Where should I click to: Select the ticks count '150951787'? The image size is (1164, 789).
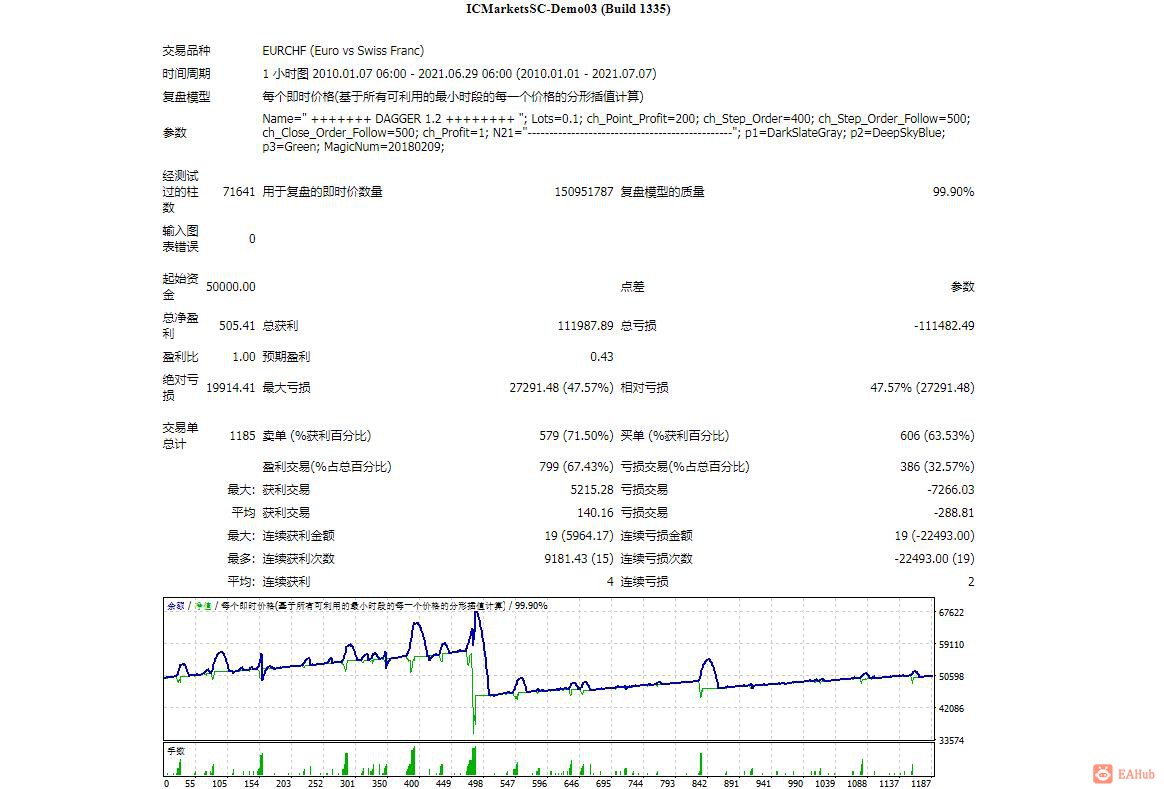(584, 191)
